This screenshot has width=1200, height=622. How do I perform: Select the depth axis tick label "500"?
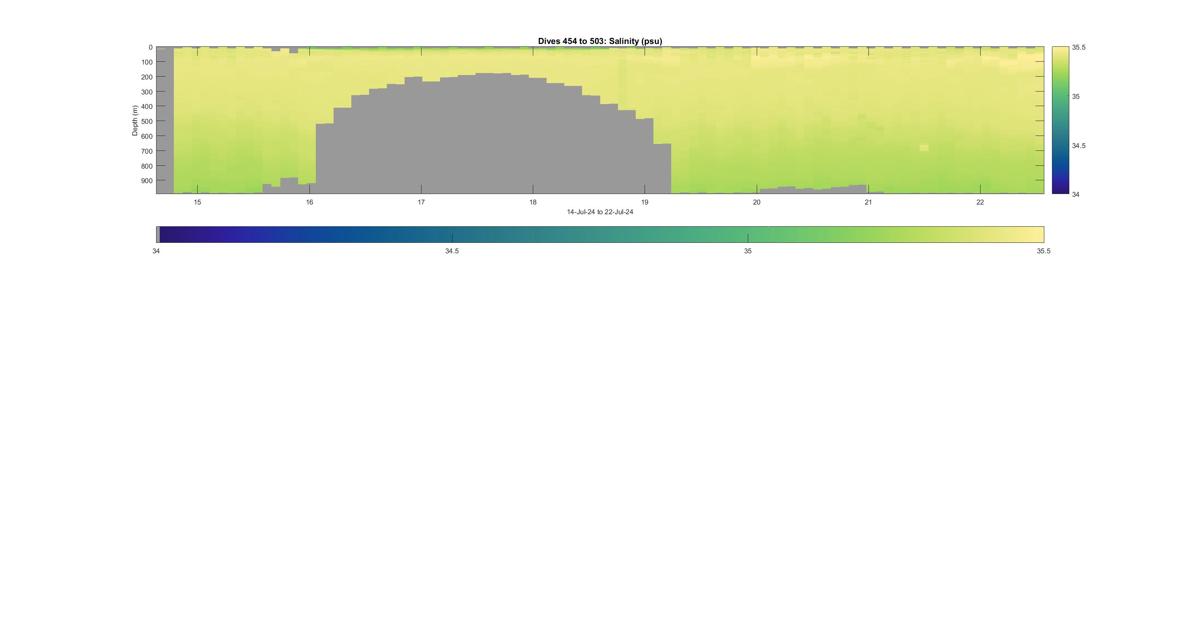tap(147, 121)
